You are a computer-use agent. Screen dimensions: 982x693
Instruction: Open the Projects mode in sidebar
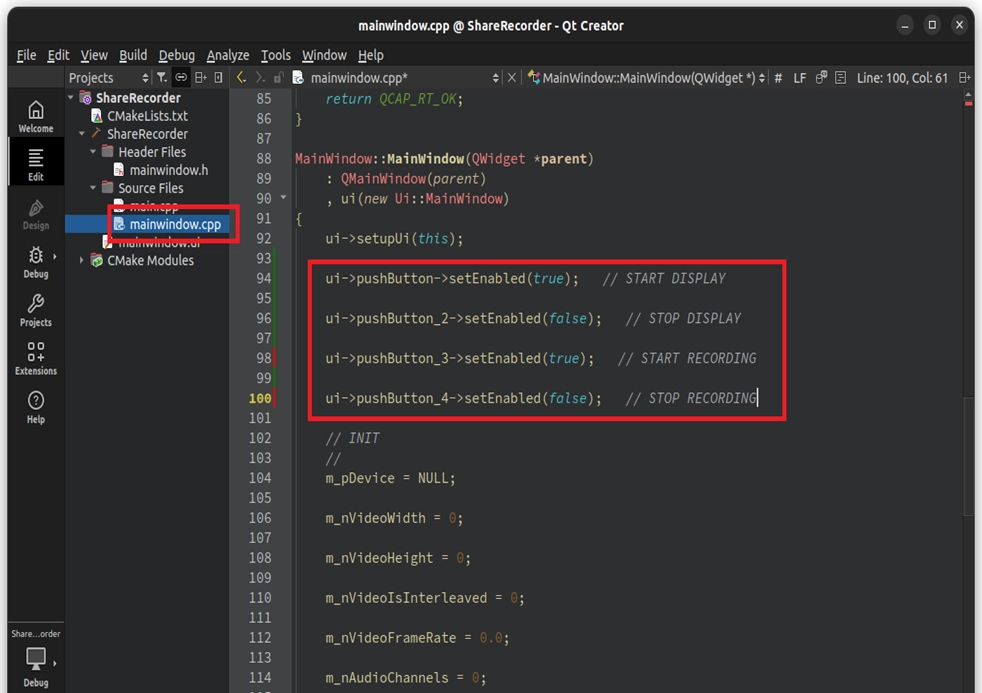tap(36, 311)
